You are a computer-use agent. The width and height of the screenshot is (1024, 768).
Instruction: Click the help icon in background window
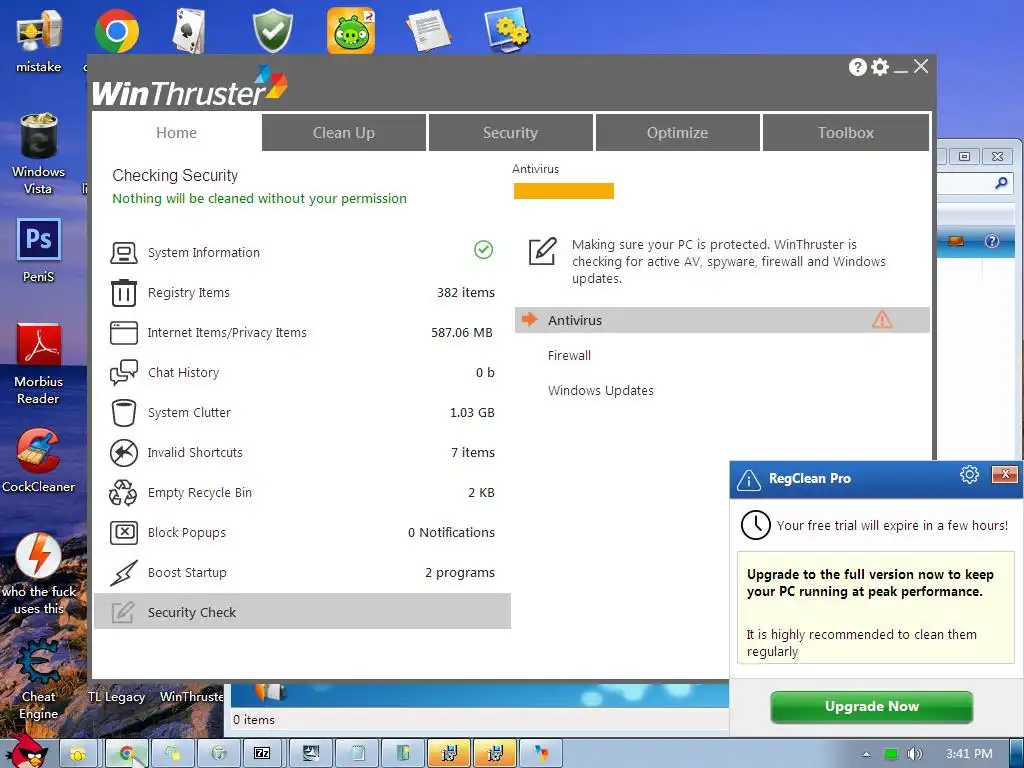click(991, 242)
